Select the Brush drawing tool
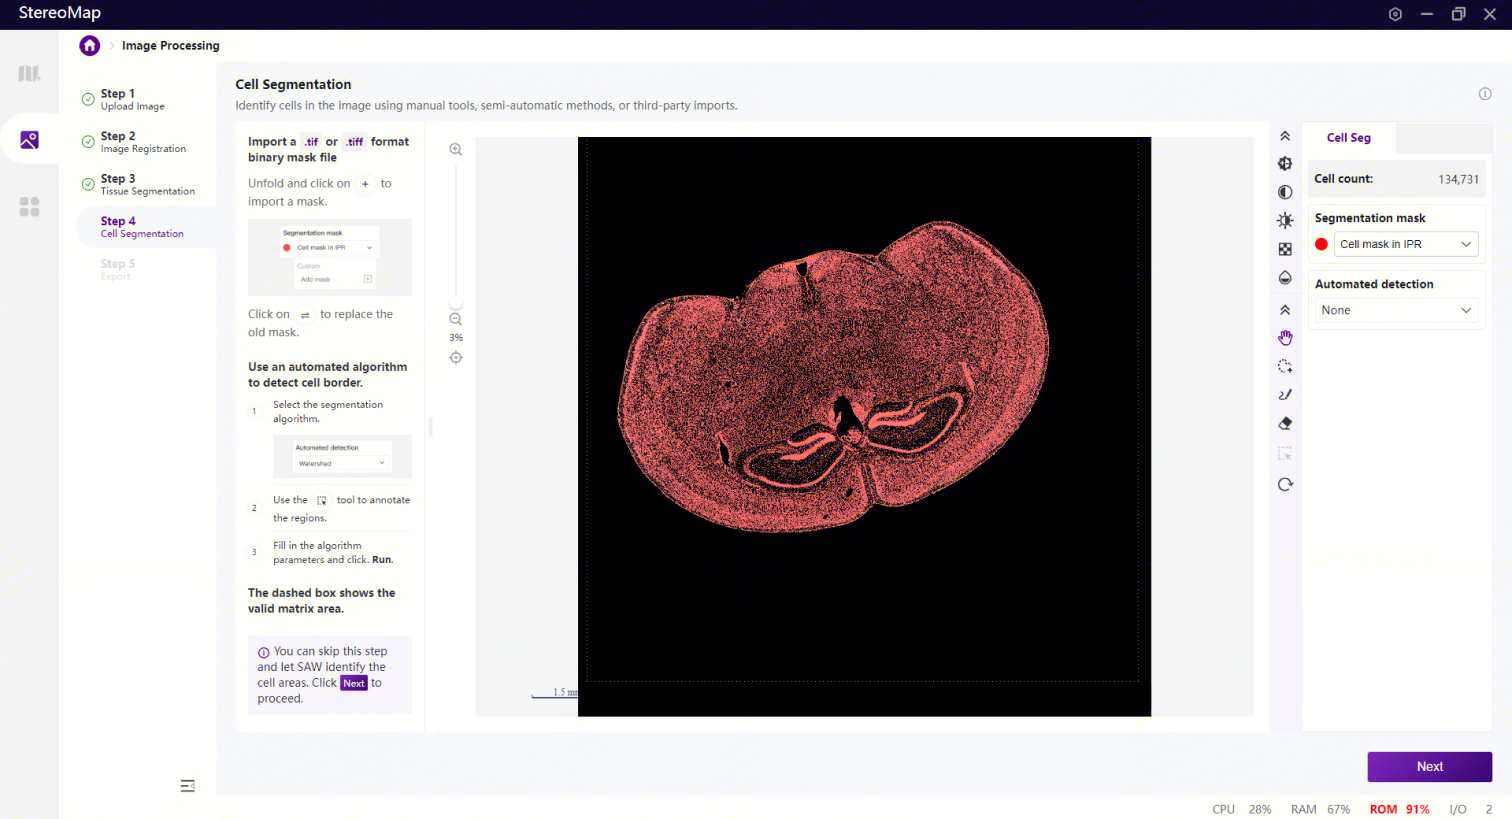1512x819 pixels. 1285,395
